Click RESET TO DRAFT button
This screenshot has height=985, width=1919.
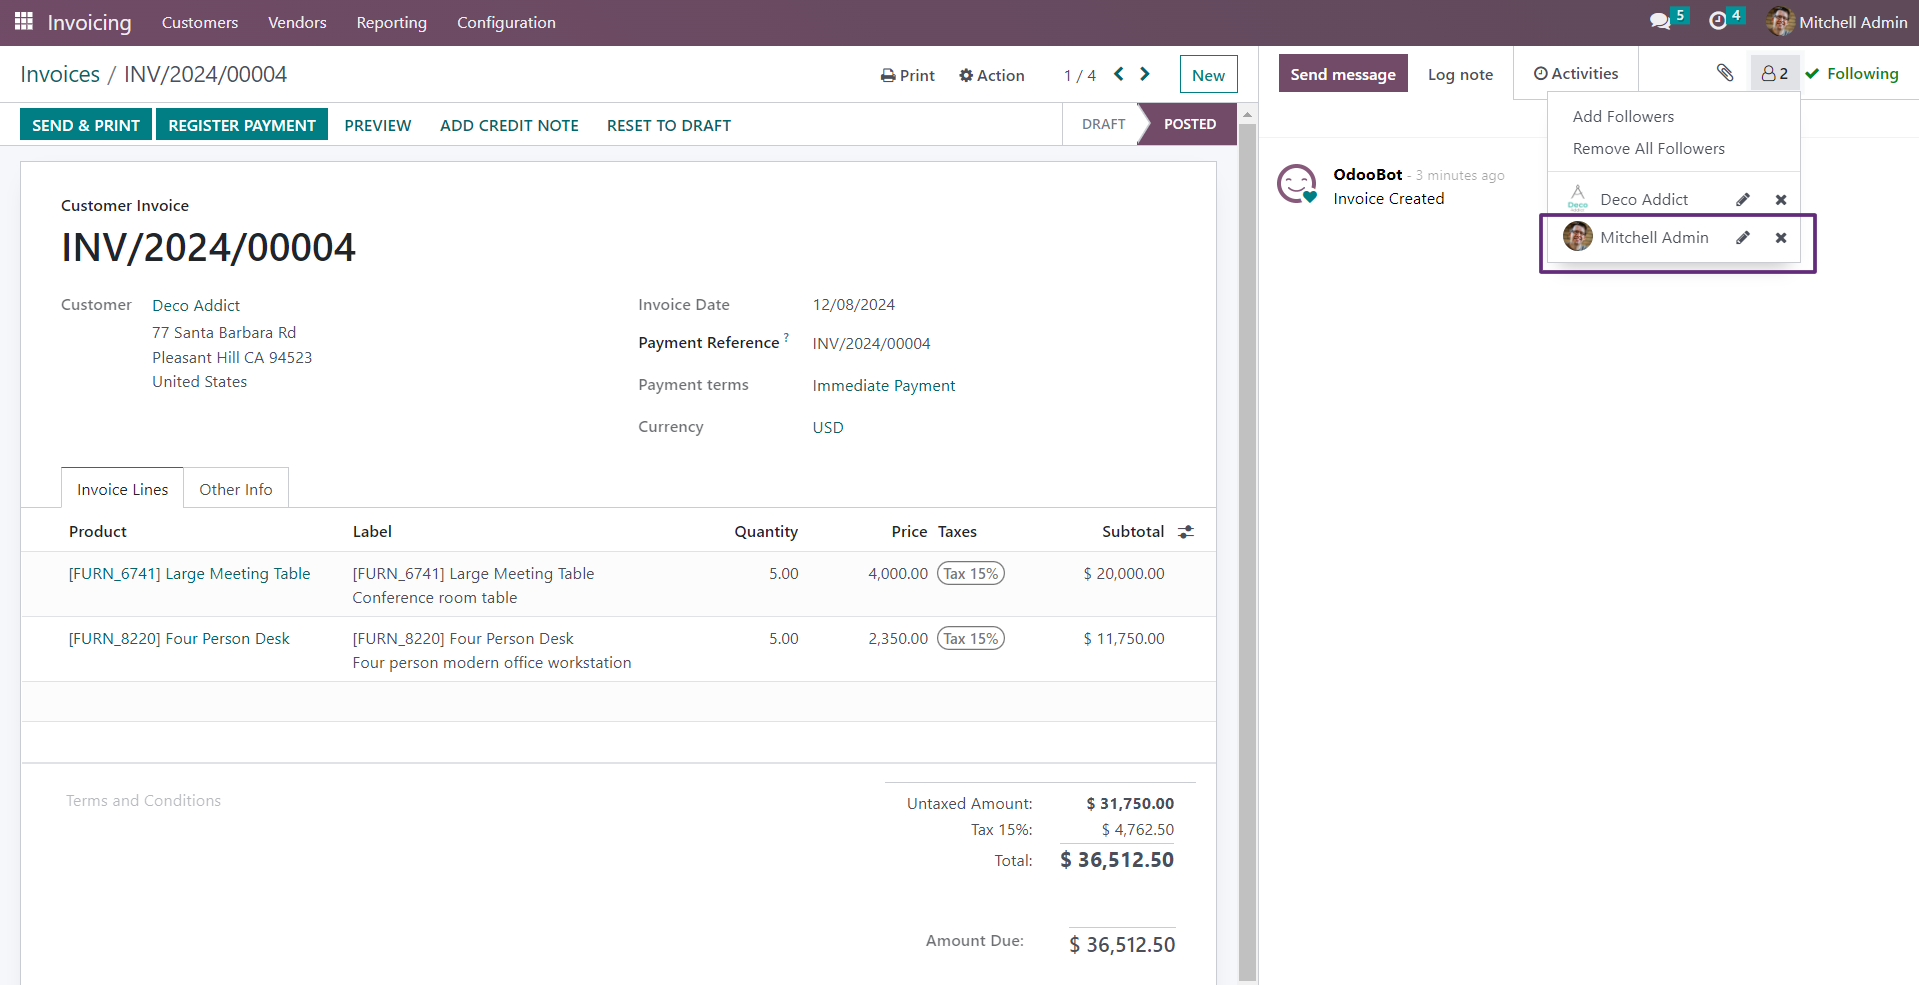[x=669, y=125]
